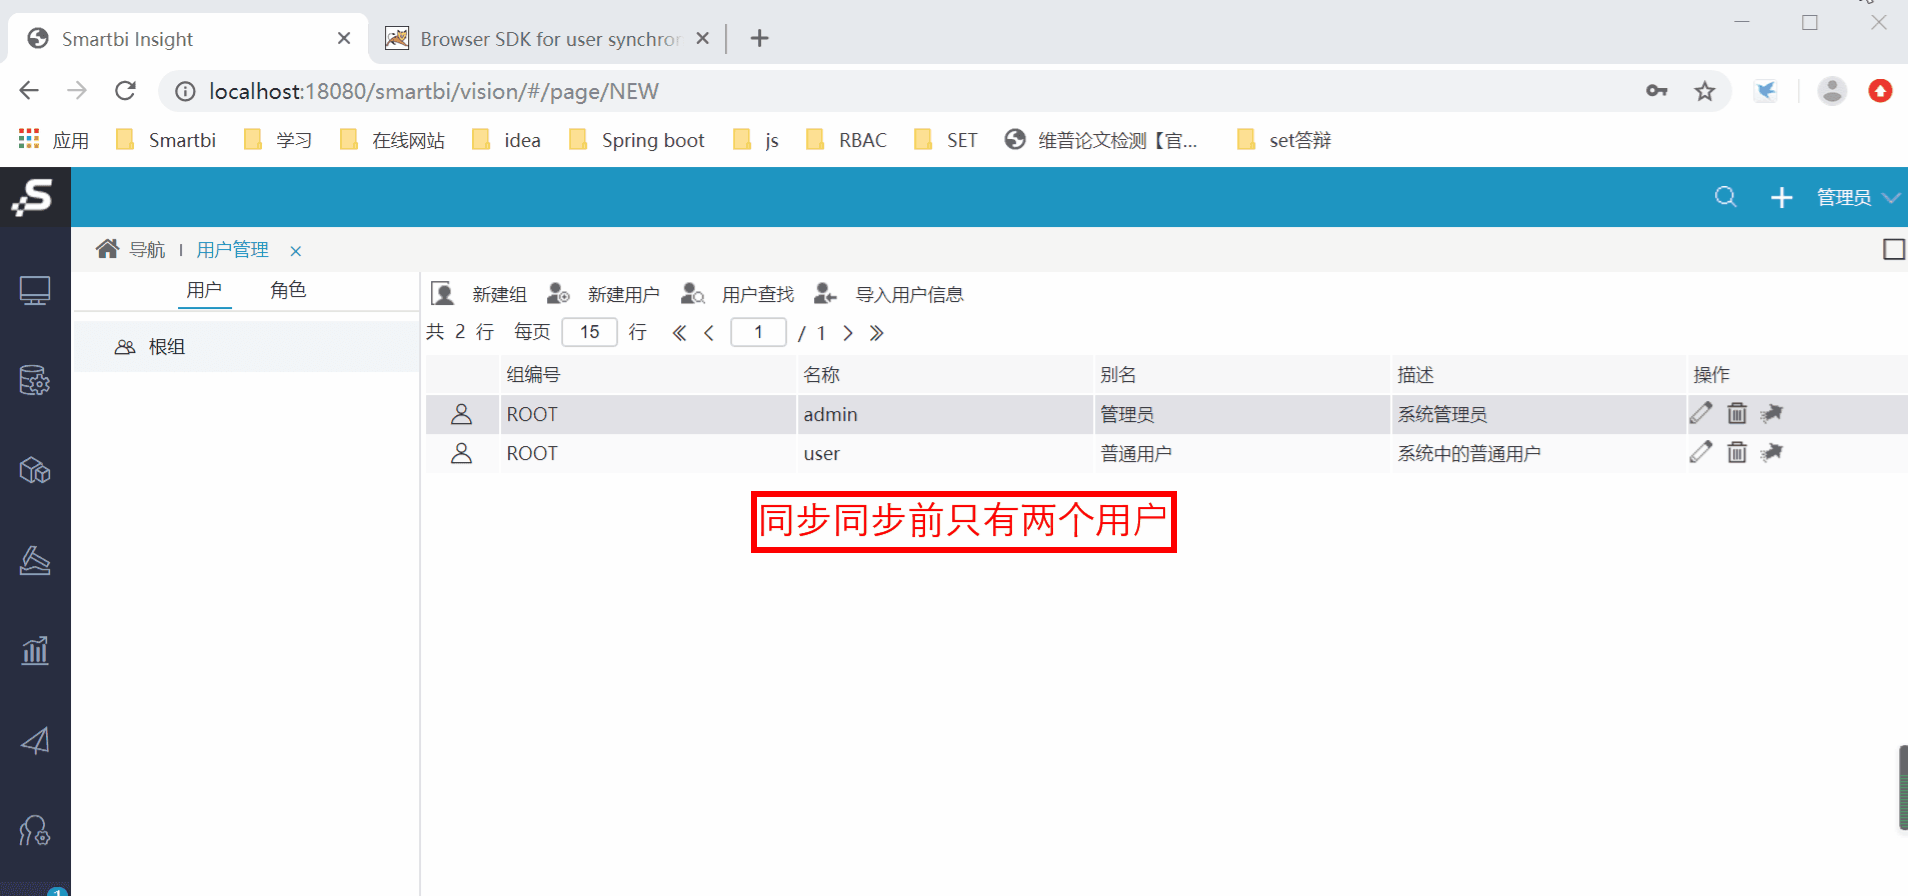The height and width of the screenshot is (896, 1908).
Task: Click the user icon in user row
Action: 461,453
